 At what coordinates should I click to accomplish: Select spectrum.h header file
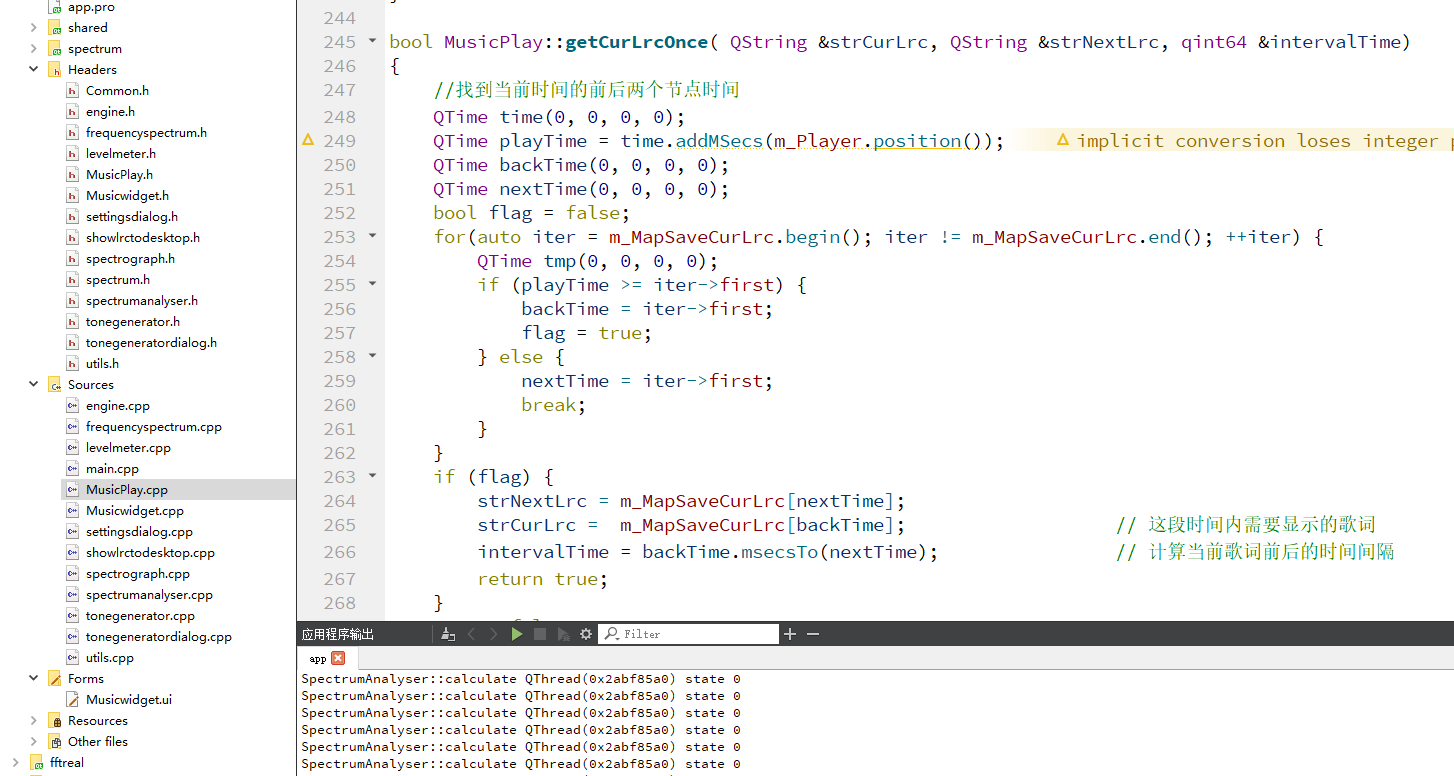118,279
